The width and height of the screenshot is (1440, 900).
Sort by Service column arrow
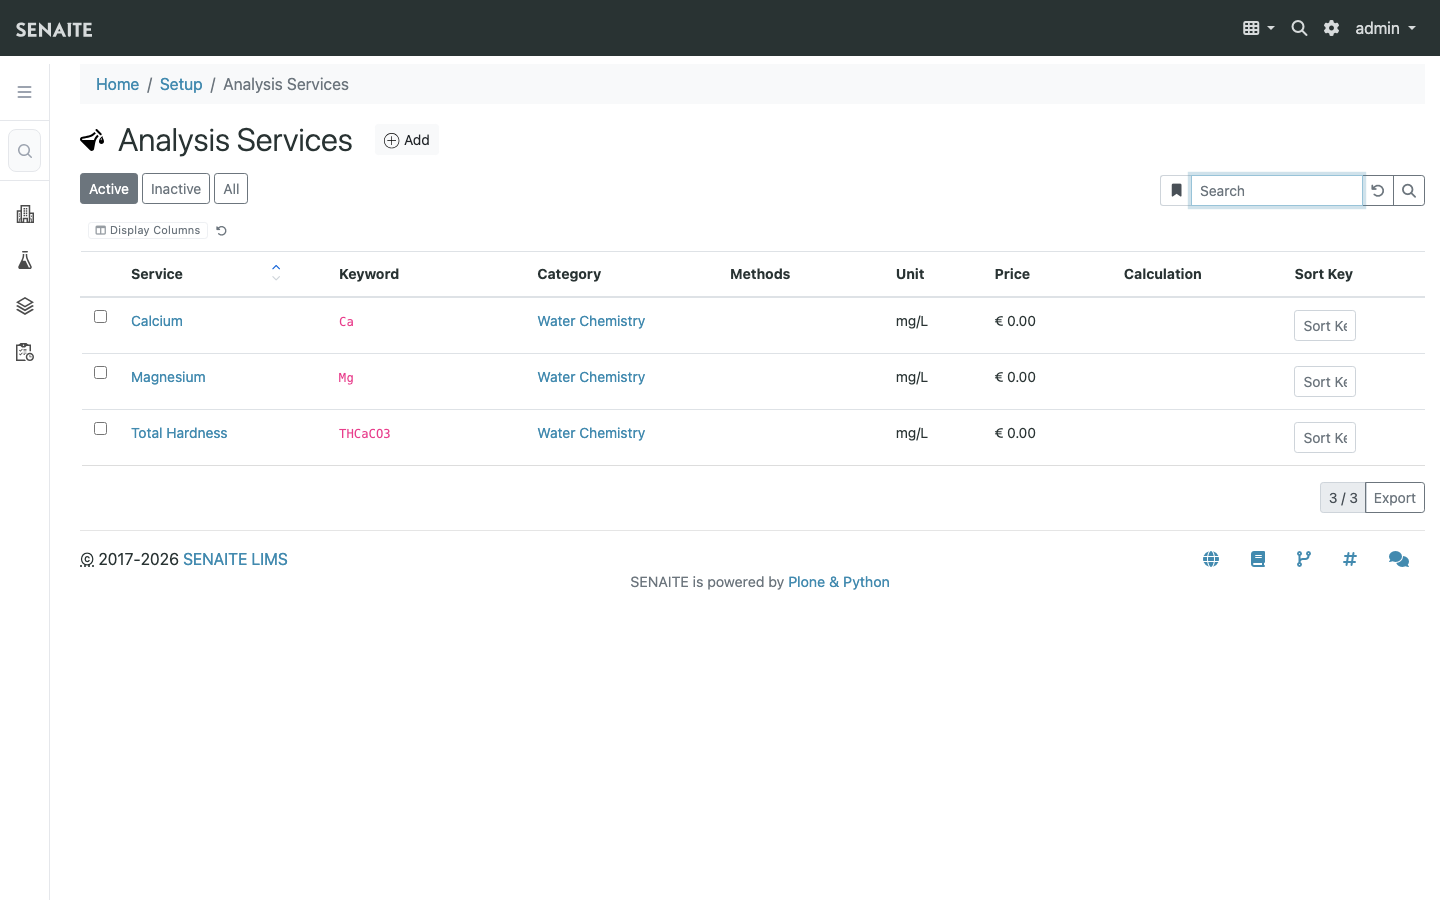tap(276, 272)
